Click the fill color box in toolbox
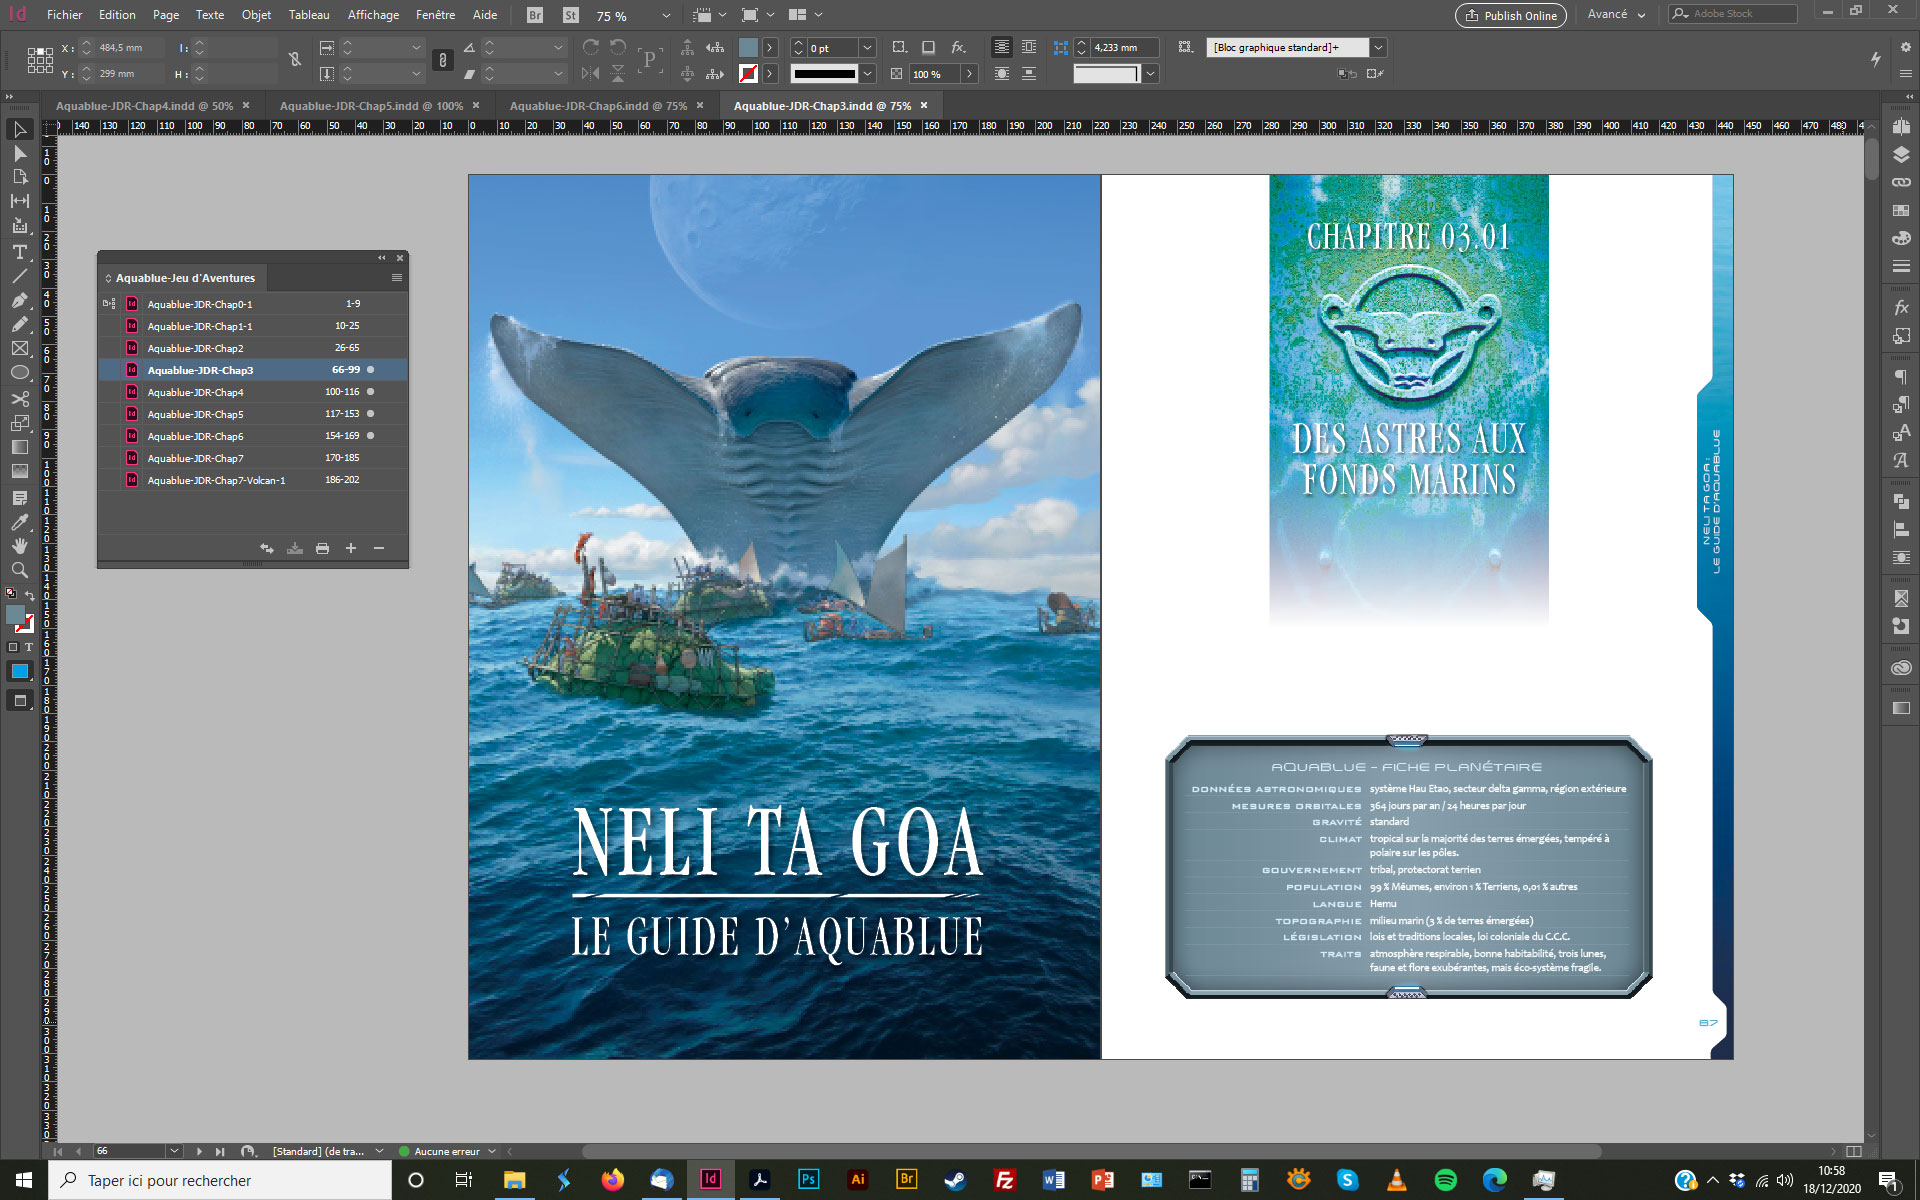Viewport: 1920px width, 1200px height. tap(15, 614)
